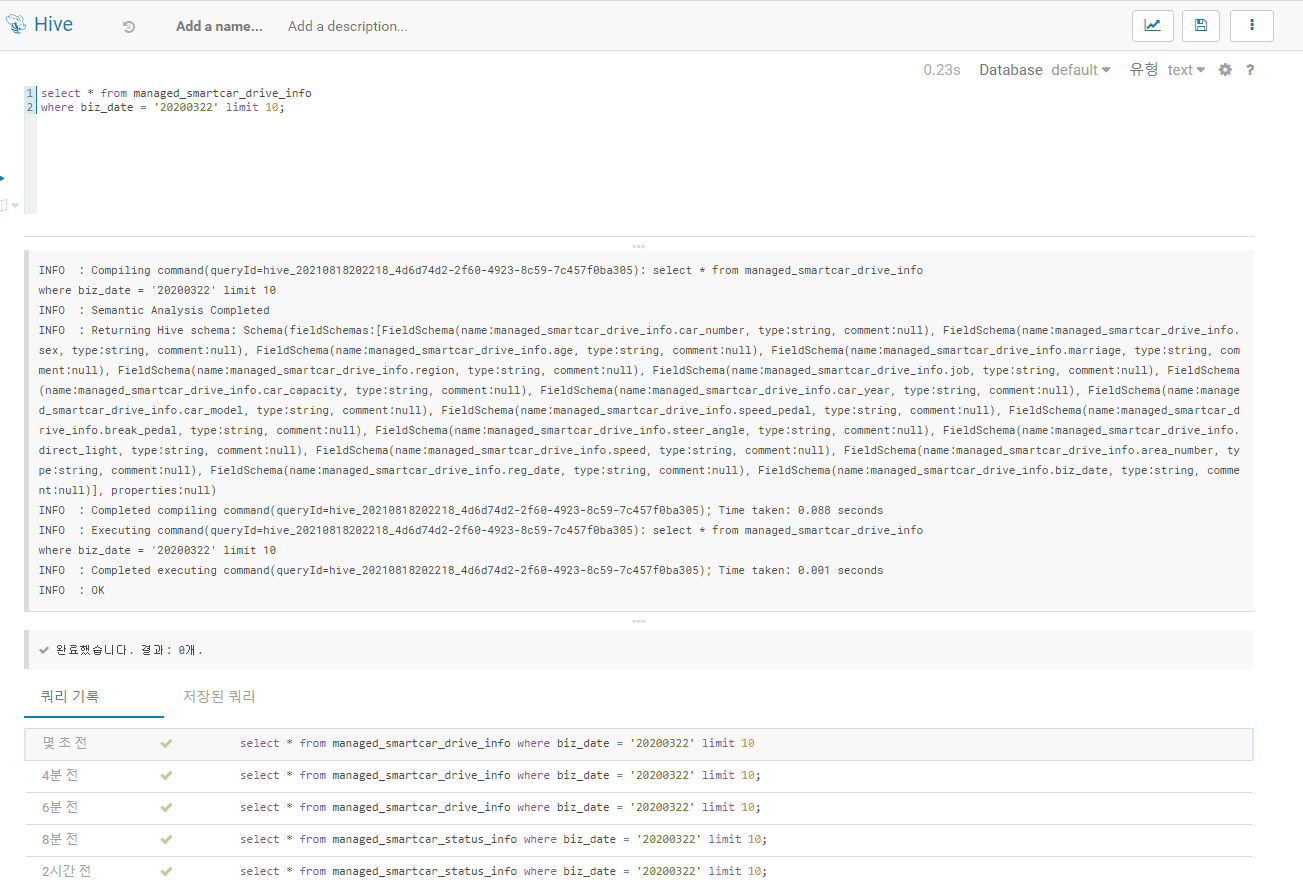1303x886 pixels.
Task: Open query history clock icon beside name field
Action: click(x=129, y=27)
